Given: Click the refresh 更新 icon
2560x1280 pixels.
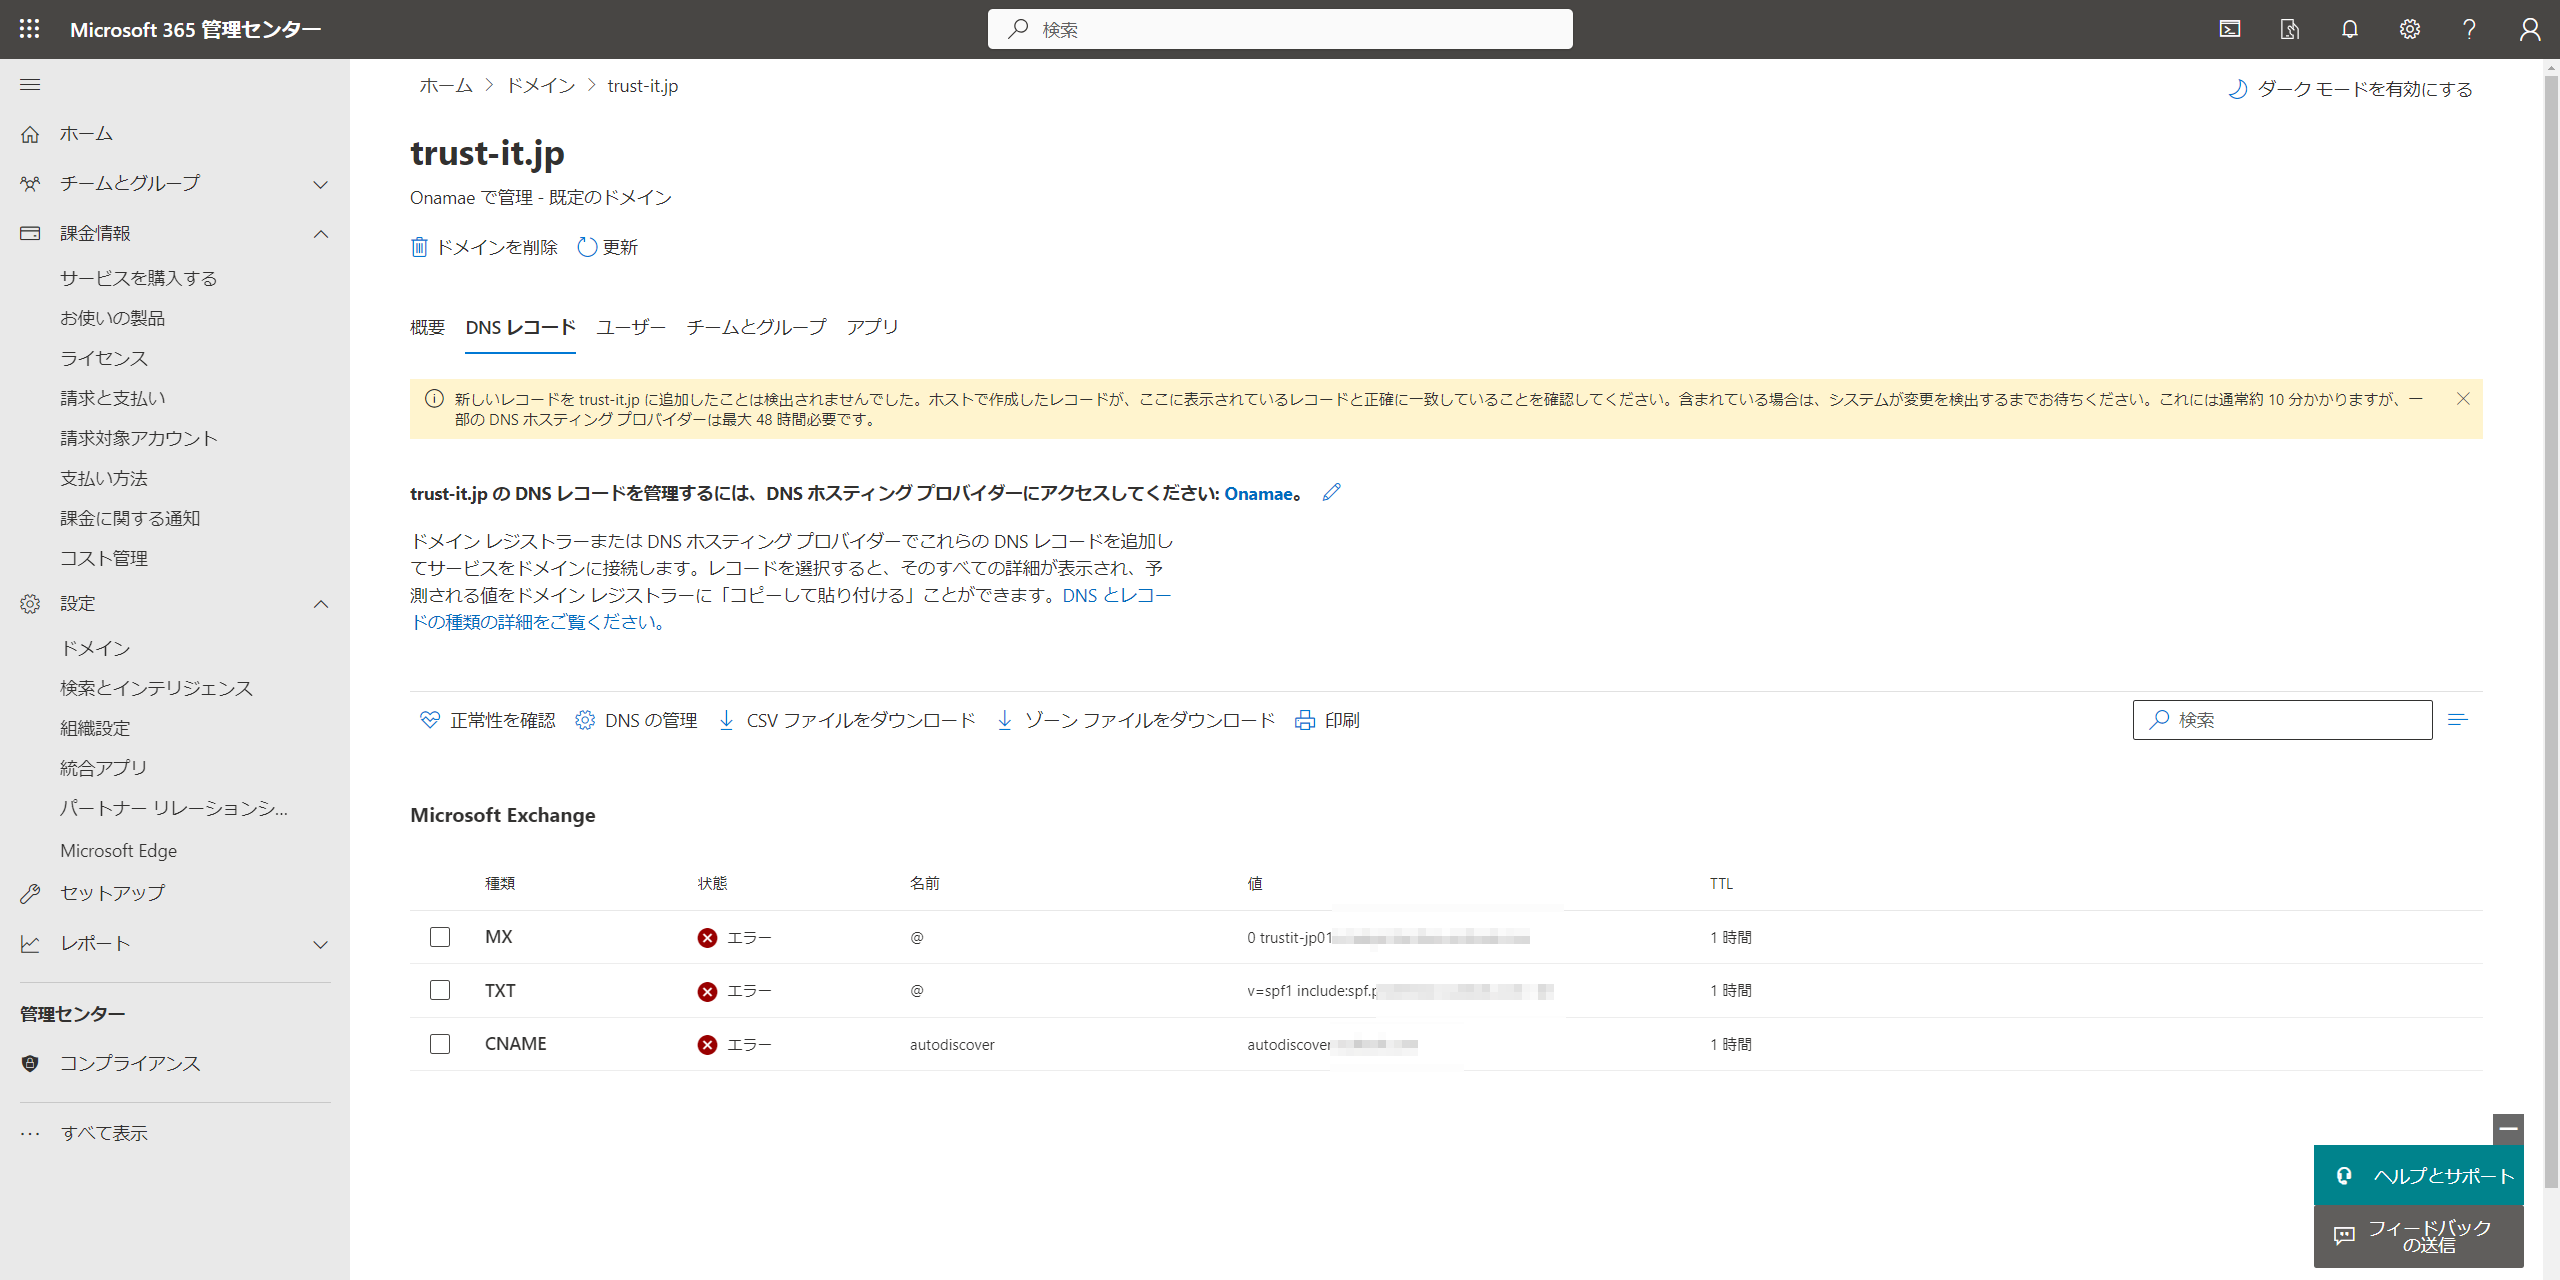Looking at the screenshot, I should (x=587, y=247).
